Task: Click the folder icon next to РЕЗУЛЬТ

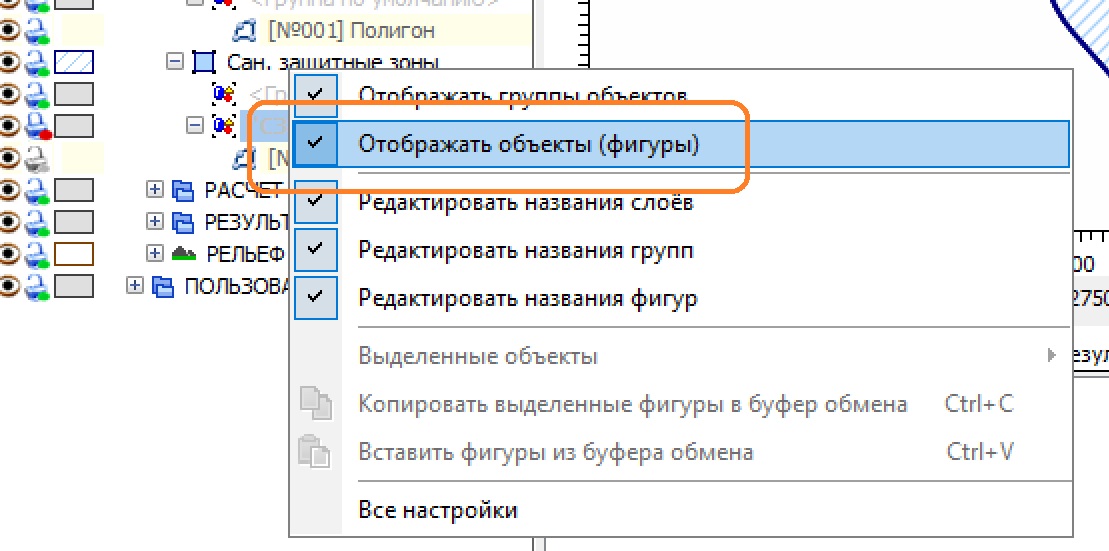Action: [182, 222]
